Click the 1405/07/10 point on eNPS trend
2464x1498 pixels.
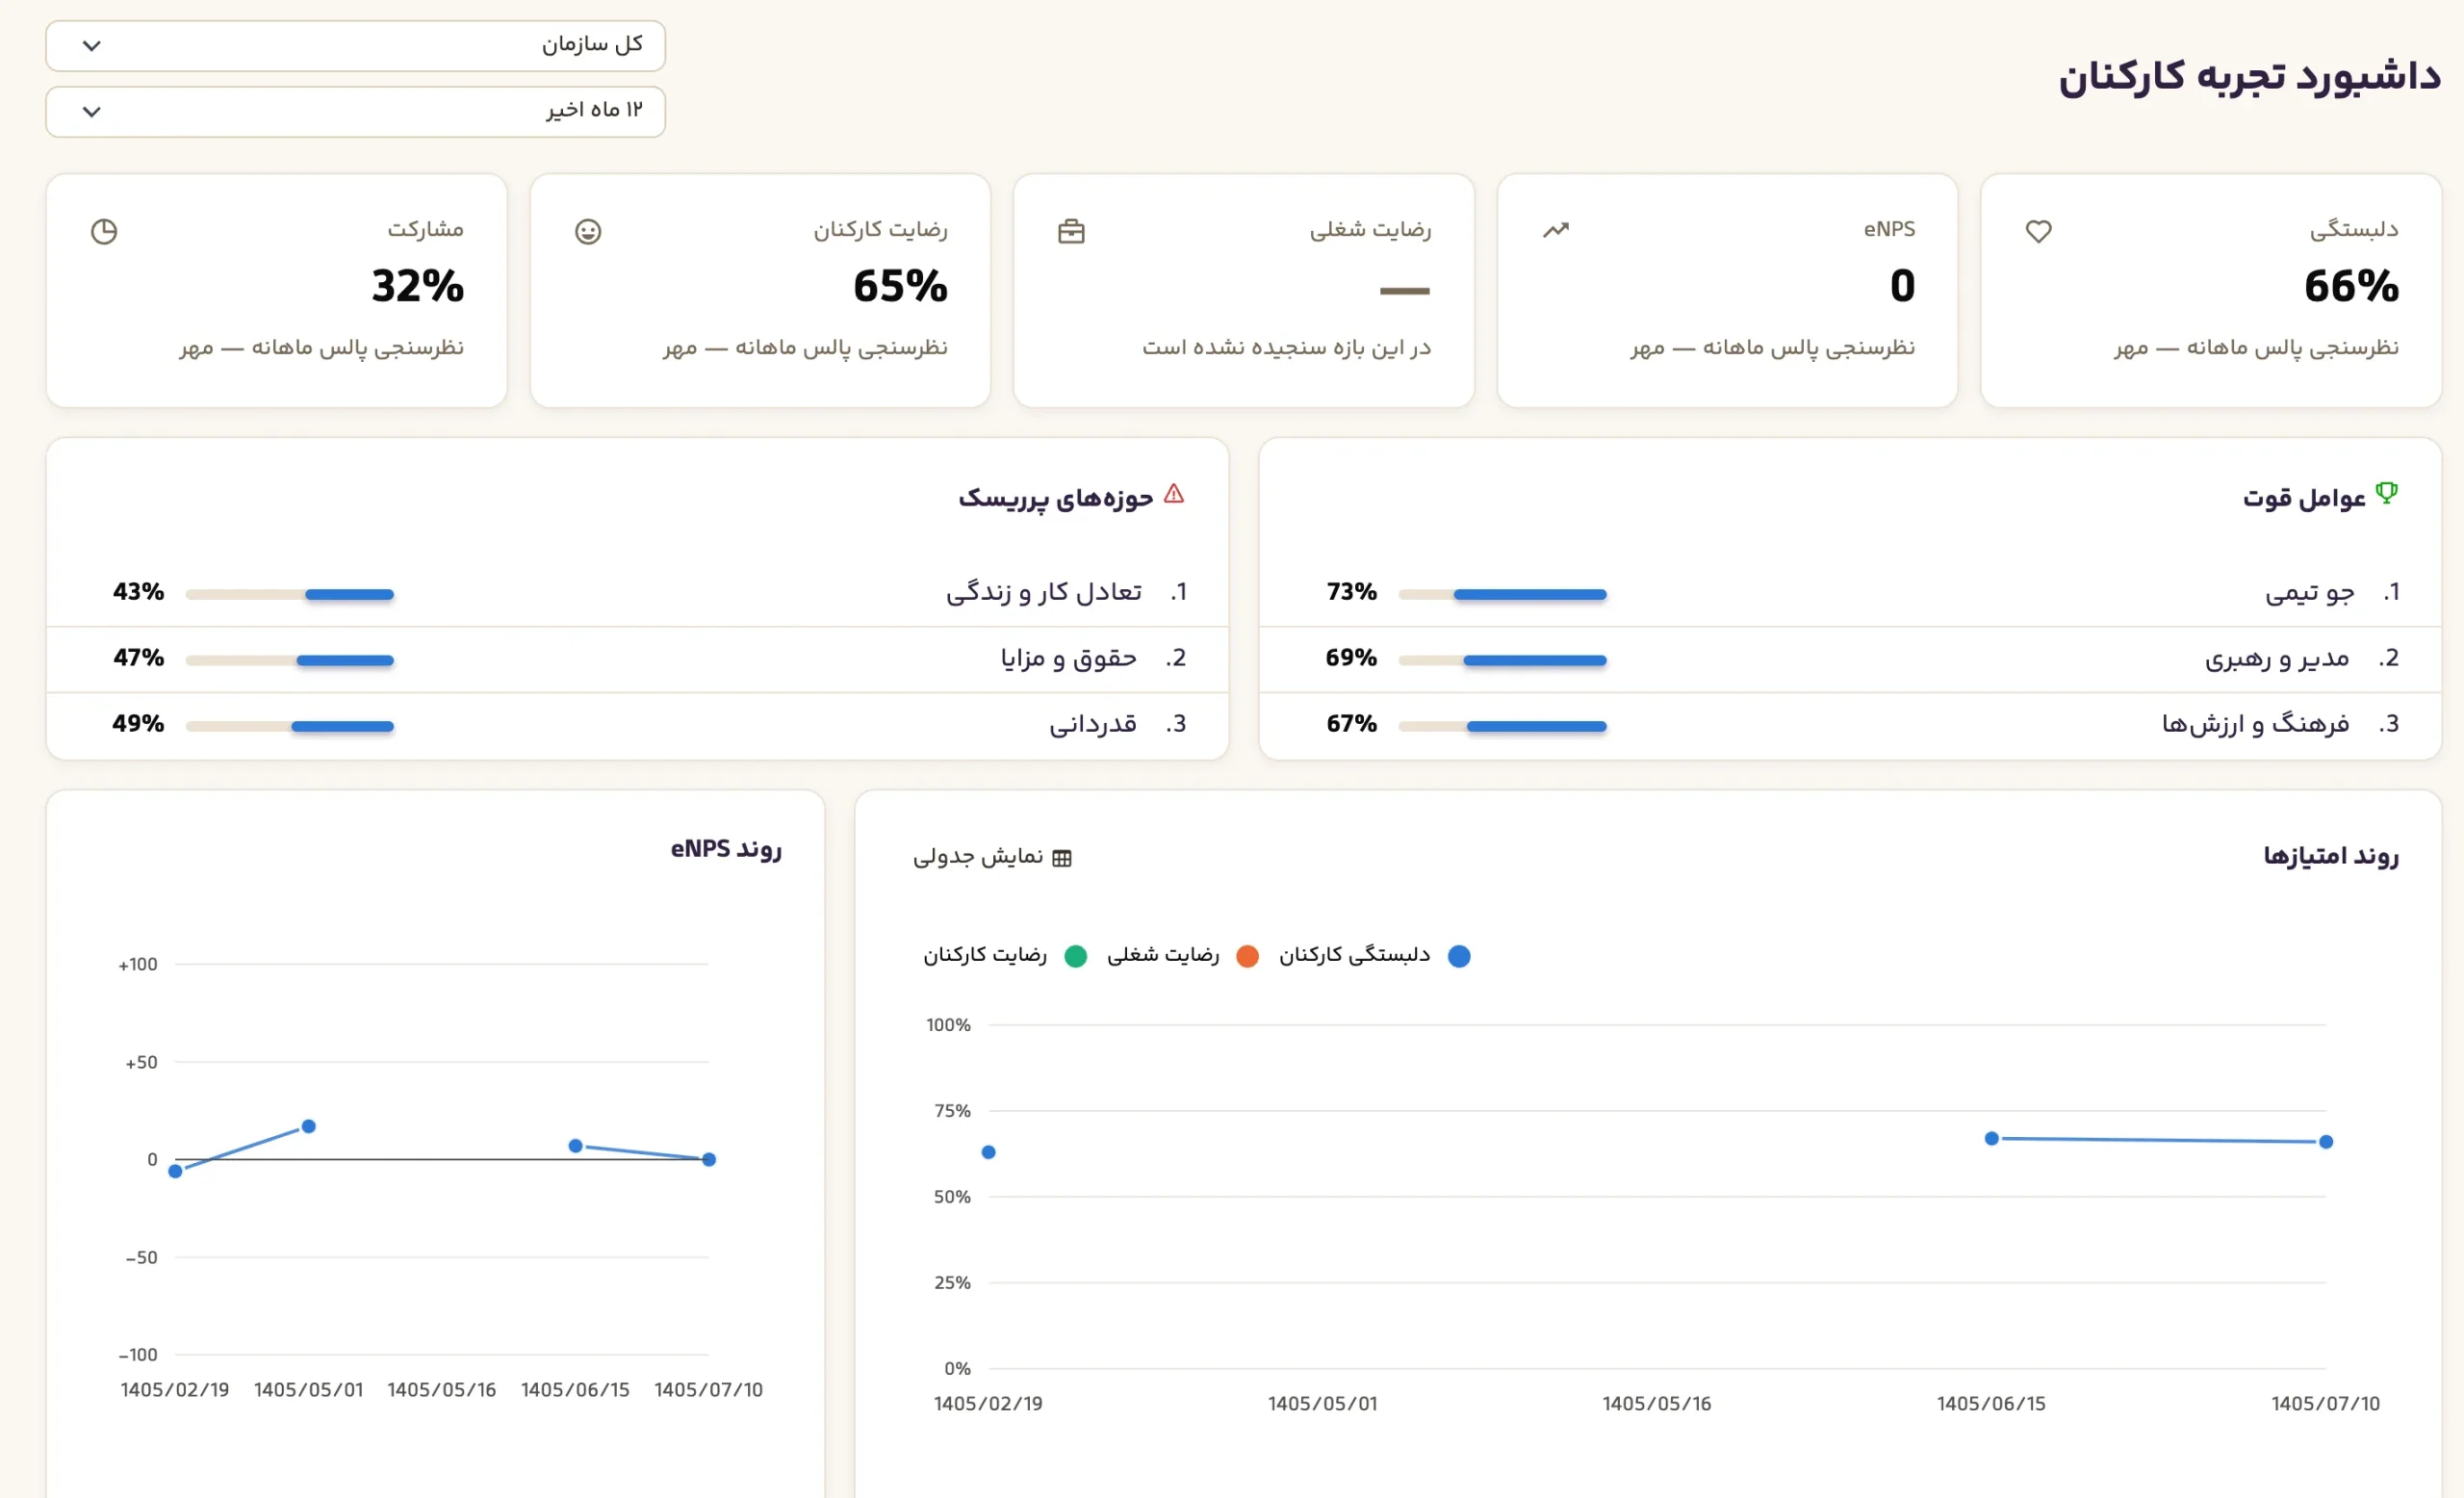click(709, 1159)
